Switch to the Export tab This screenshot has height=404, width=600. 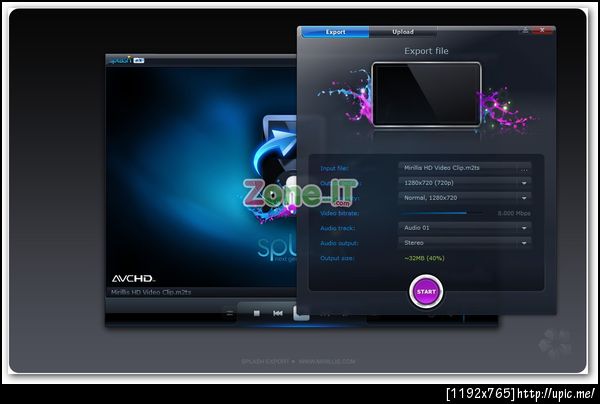pos(335,32)
